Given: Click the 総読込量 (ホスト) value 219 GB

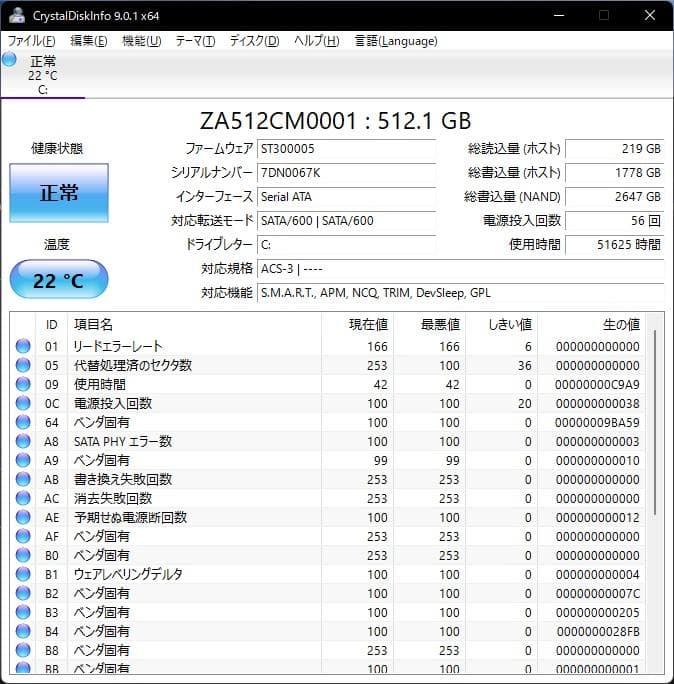Looking at the screenshot, I should pos(615,149).
